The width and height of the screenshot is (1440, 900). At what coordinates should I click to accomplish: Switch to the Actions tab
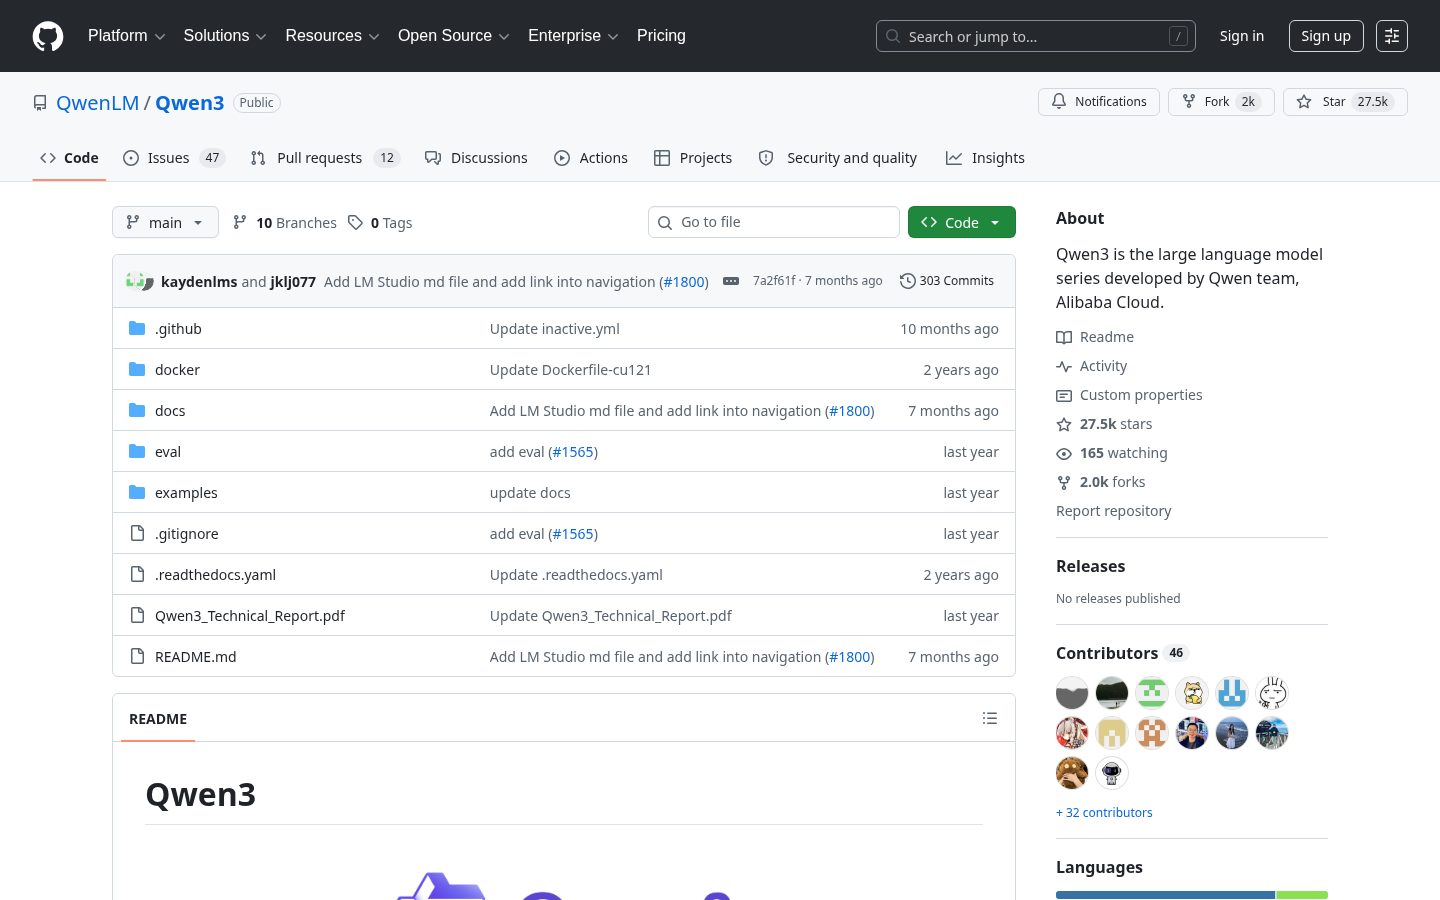click(x=591, y=158)
